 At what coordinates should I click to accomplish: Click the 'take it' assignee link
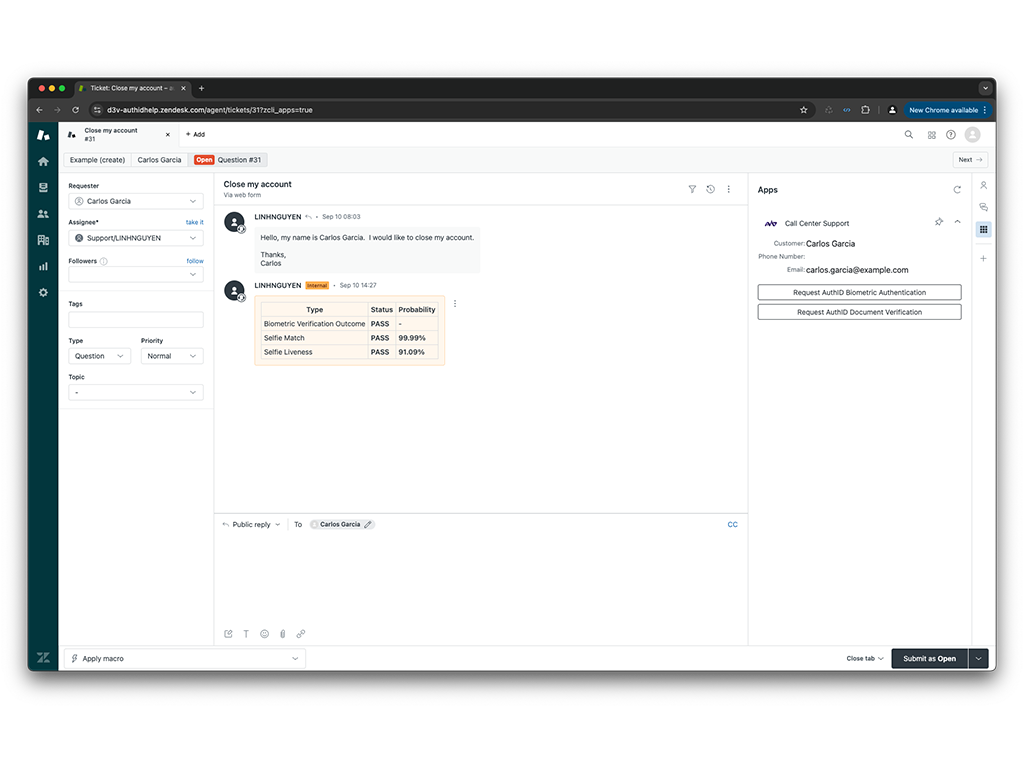(x=194, y=222)
